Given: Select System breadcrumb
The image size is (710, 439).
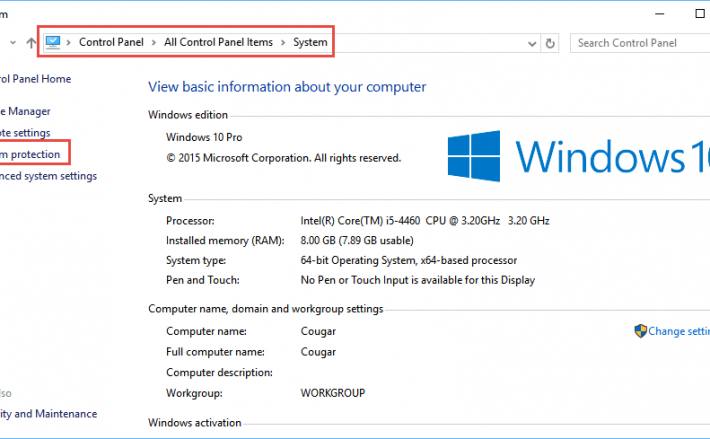Looking at the screenshot, I should (310, 42).
